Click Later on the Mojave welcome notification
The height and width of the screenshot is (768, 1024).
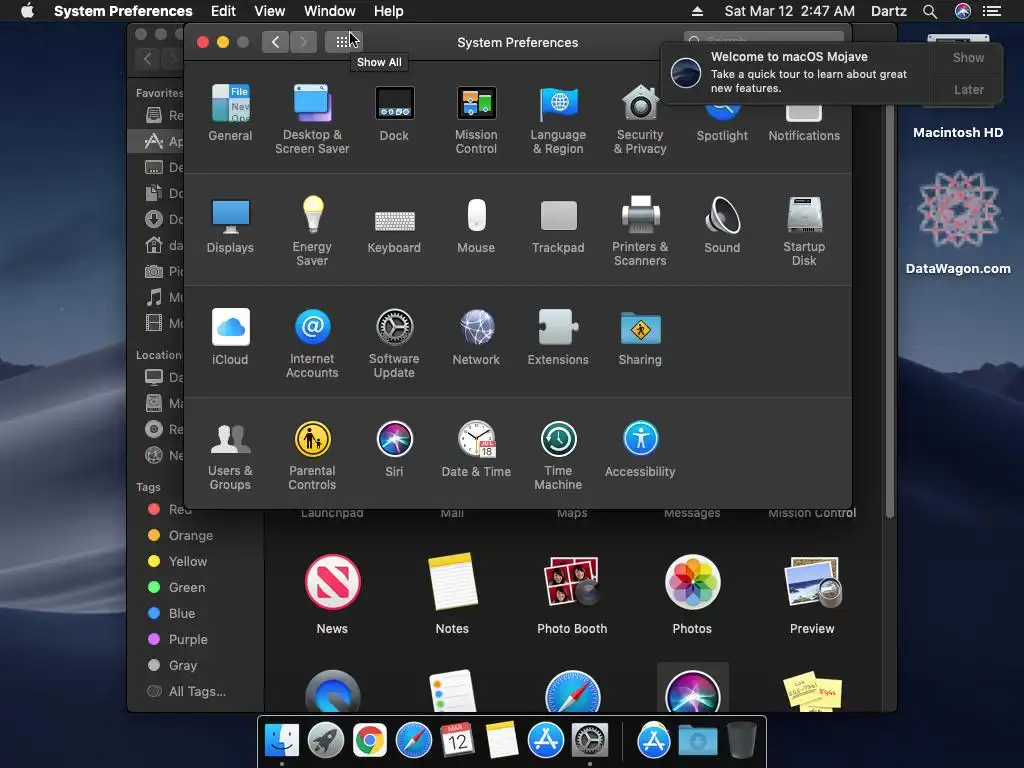tap(968, 89)
